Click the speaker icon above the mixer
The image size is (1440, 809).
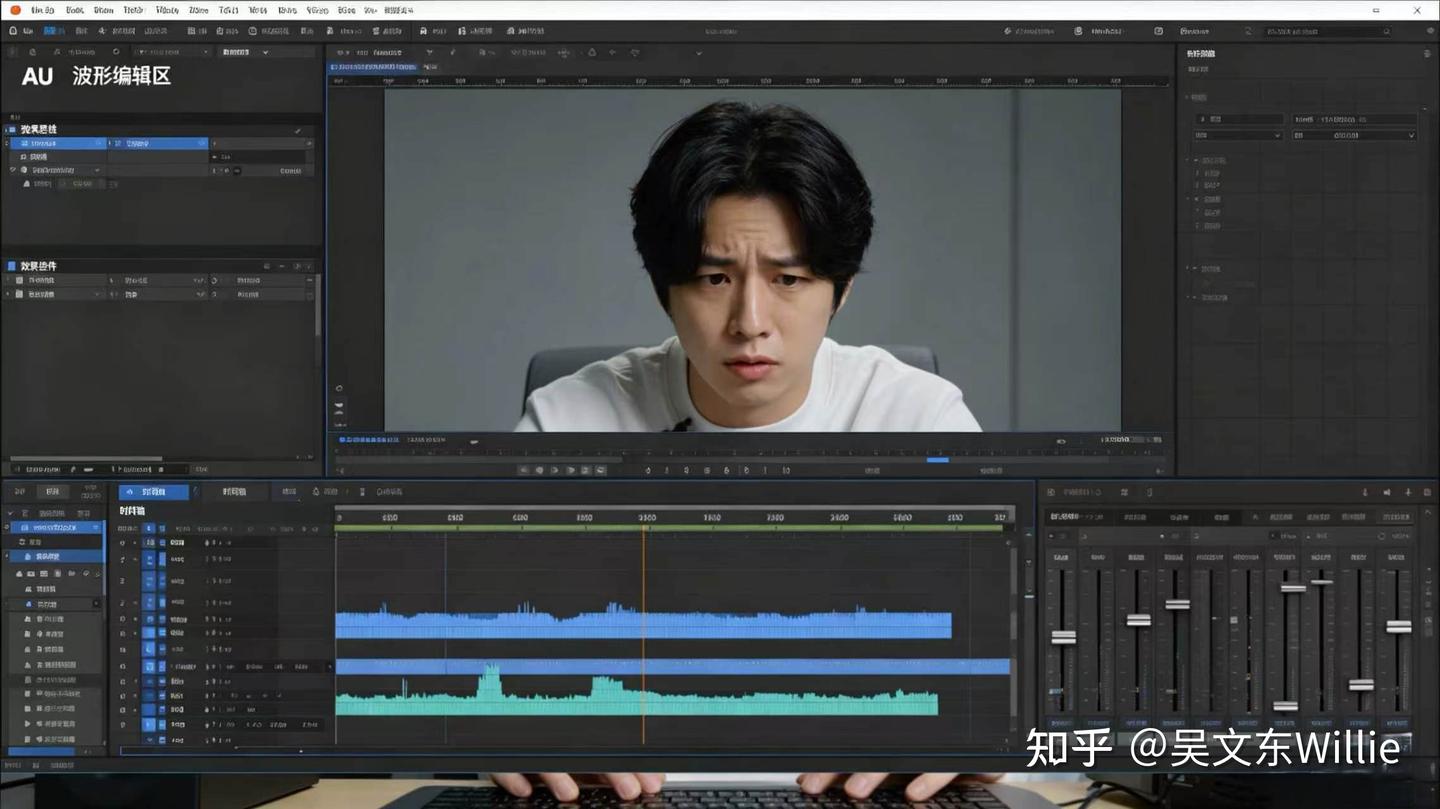pyautogui.click(x=1387, y=492)
